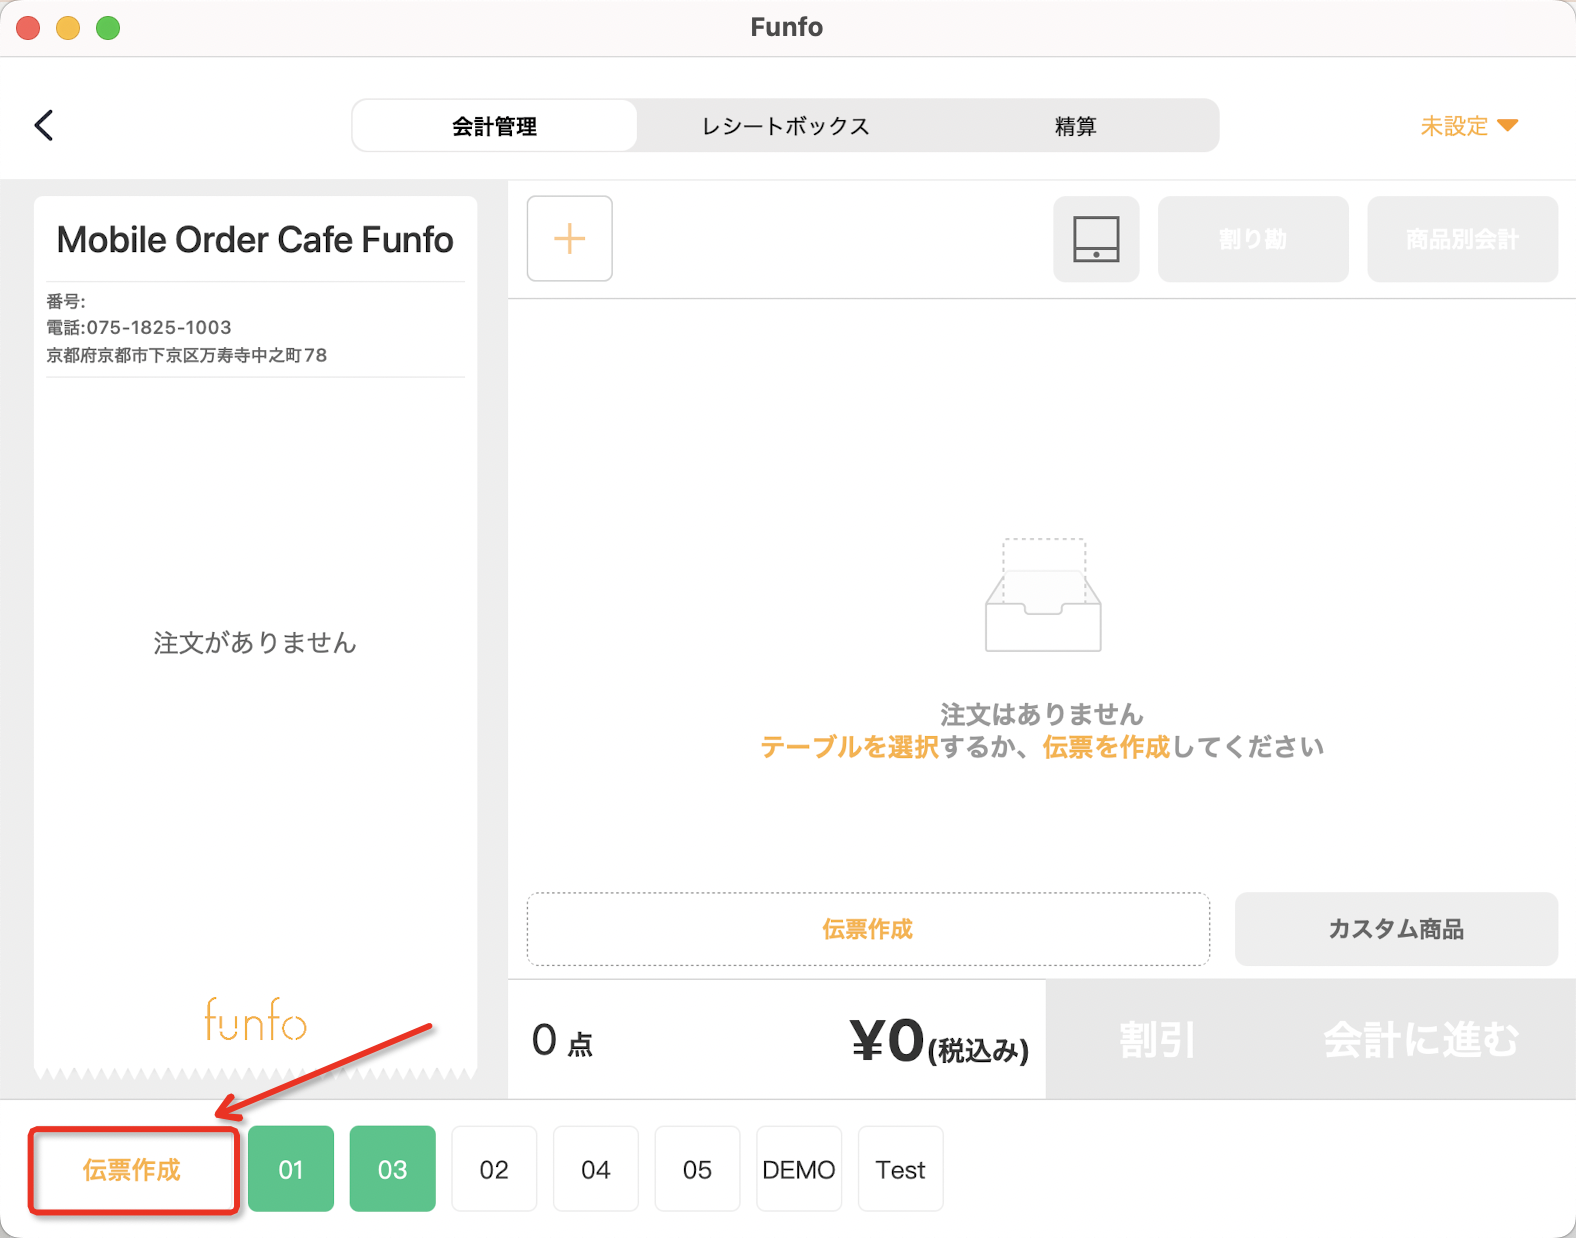The image size is (1576, 1238).
Task: Select the Test table
Action: pos(901,1169)
